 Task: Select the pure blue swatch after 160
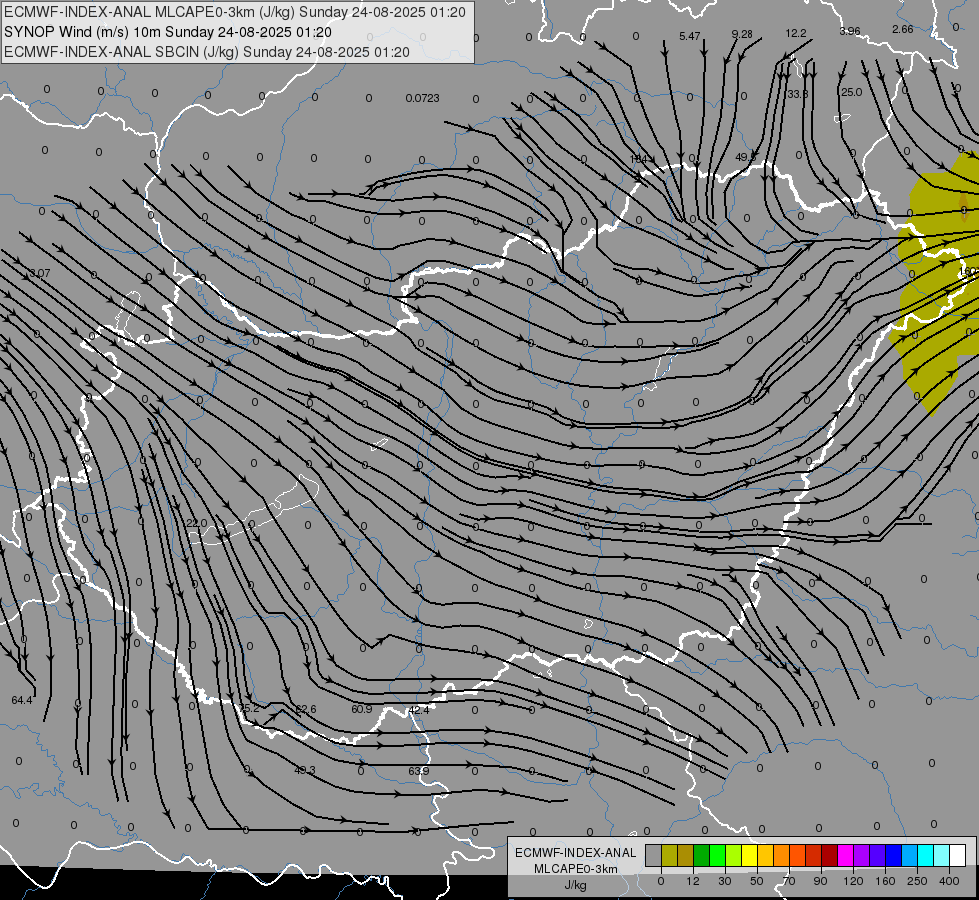(894, 855)
